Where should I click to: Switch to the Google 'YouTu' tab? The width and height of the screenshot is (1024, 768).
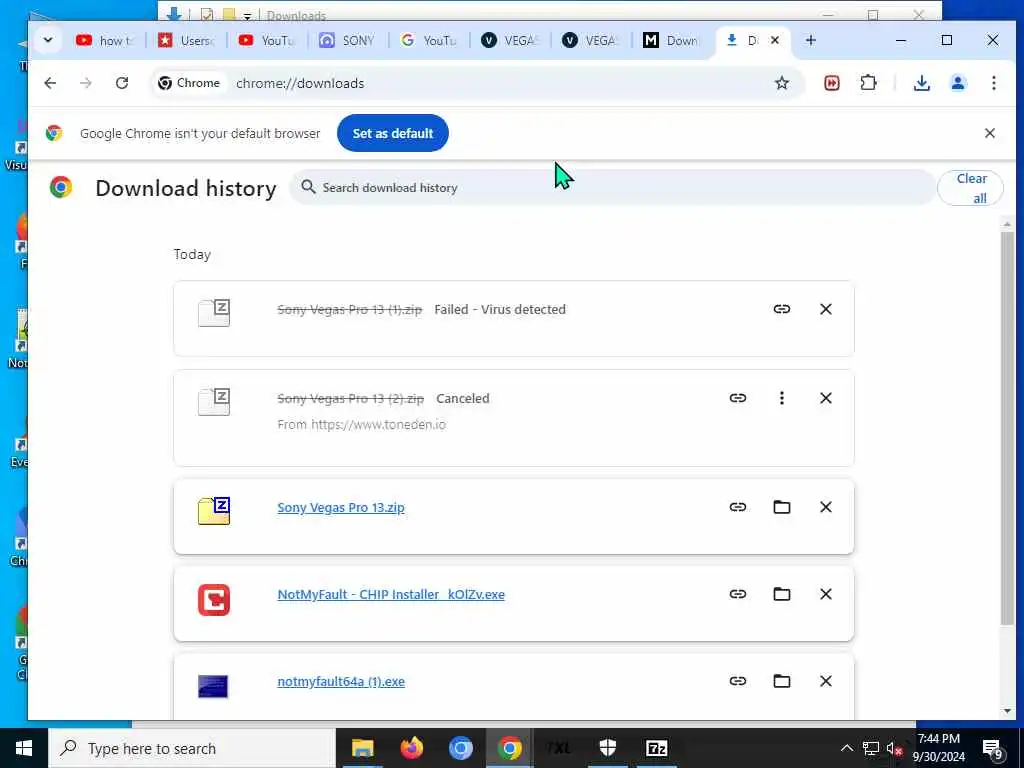click(x=428, y=40)
